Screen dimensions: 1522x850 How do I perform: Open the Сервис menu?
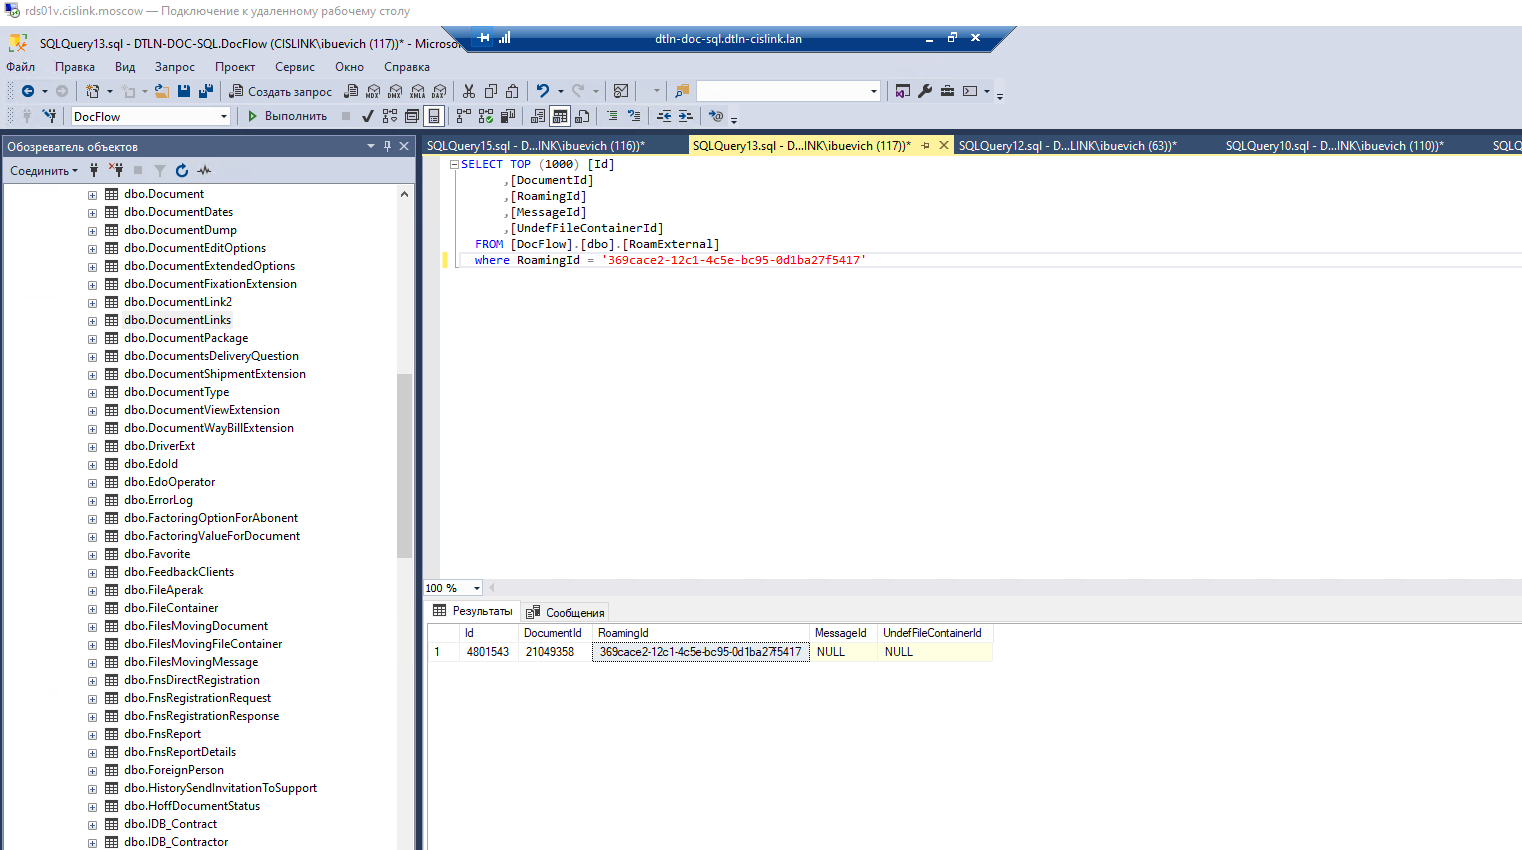pyautogui.click(x=295, y=67)
